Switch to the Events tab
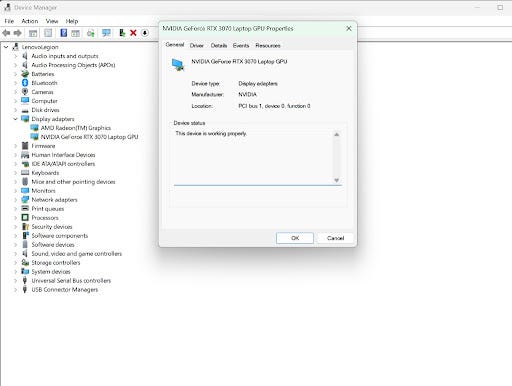This screenshot has height=386, width=512. pos(241,46)
